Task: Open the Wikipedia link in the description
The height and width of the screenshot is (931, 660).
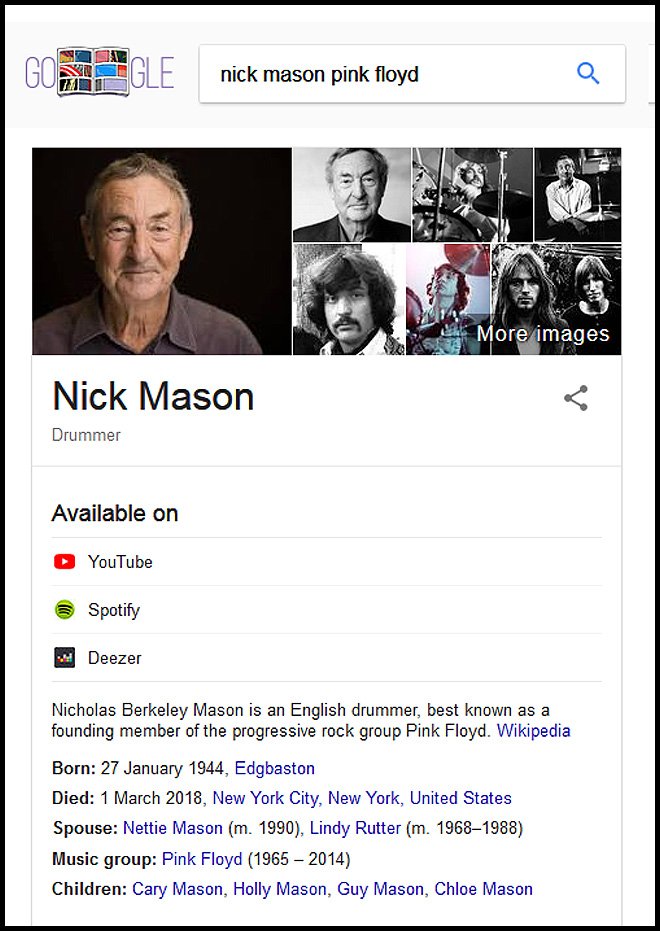Action: [534, 730]
